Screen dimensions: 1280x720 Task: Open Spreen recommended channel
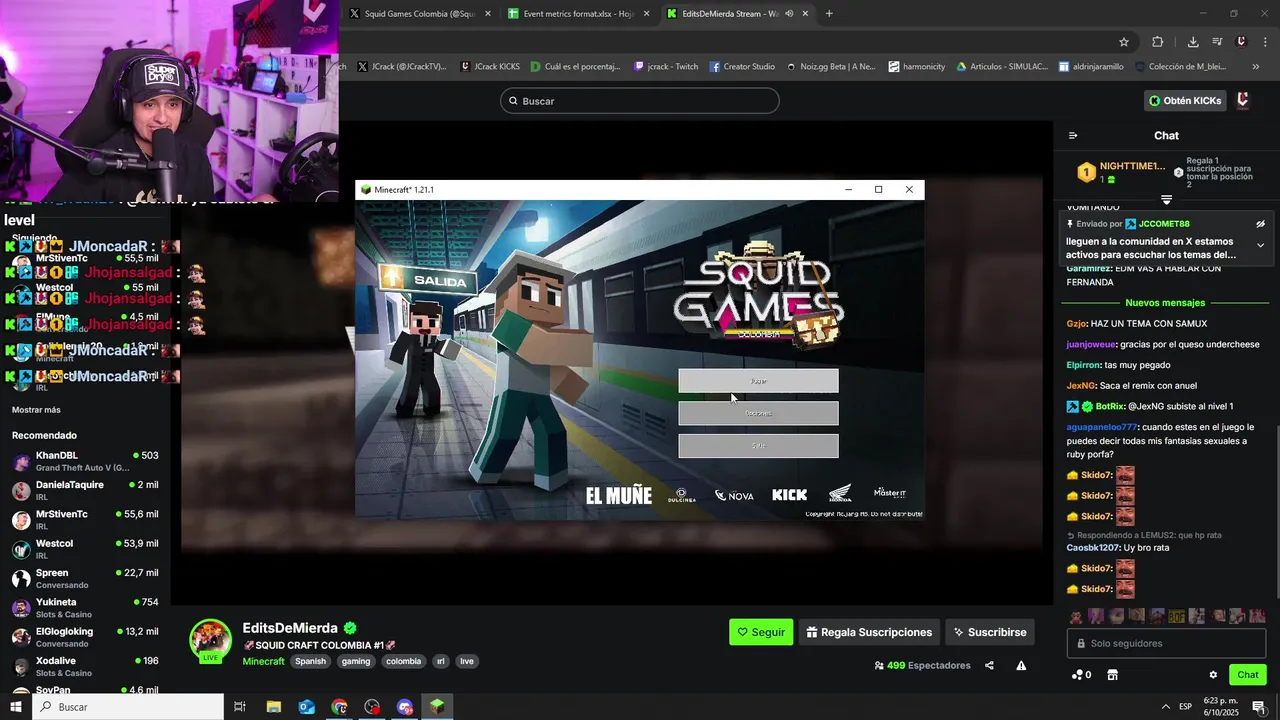click(x=85, y=578)
